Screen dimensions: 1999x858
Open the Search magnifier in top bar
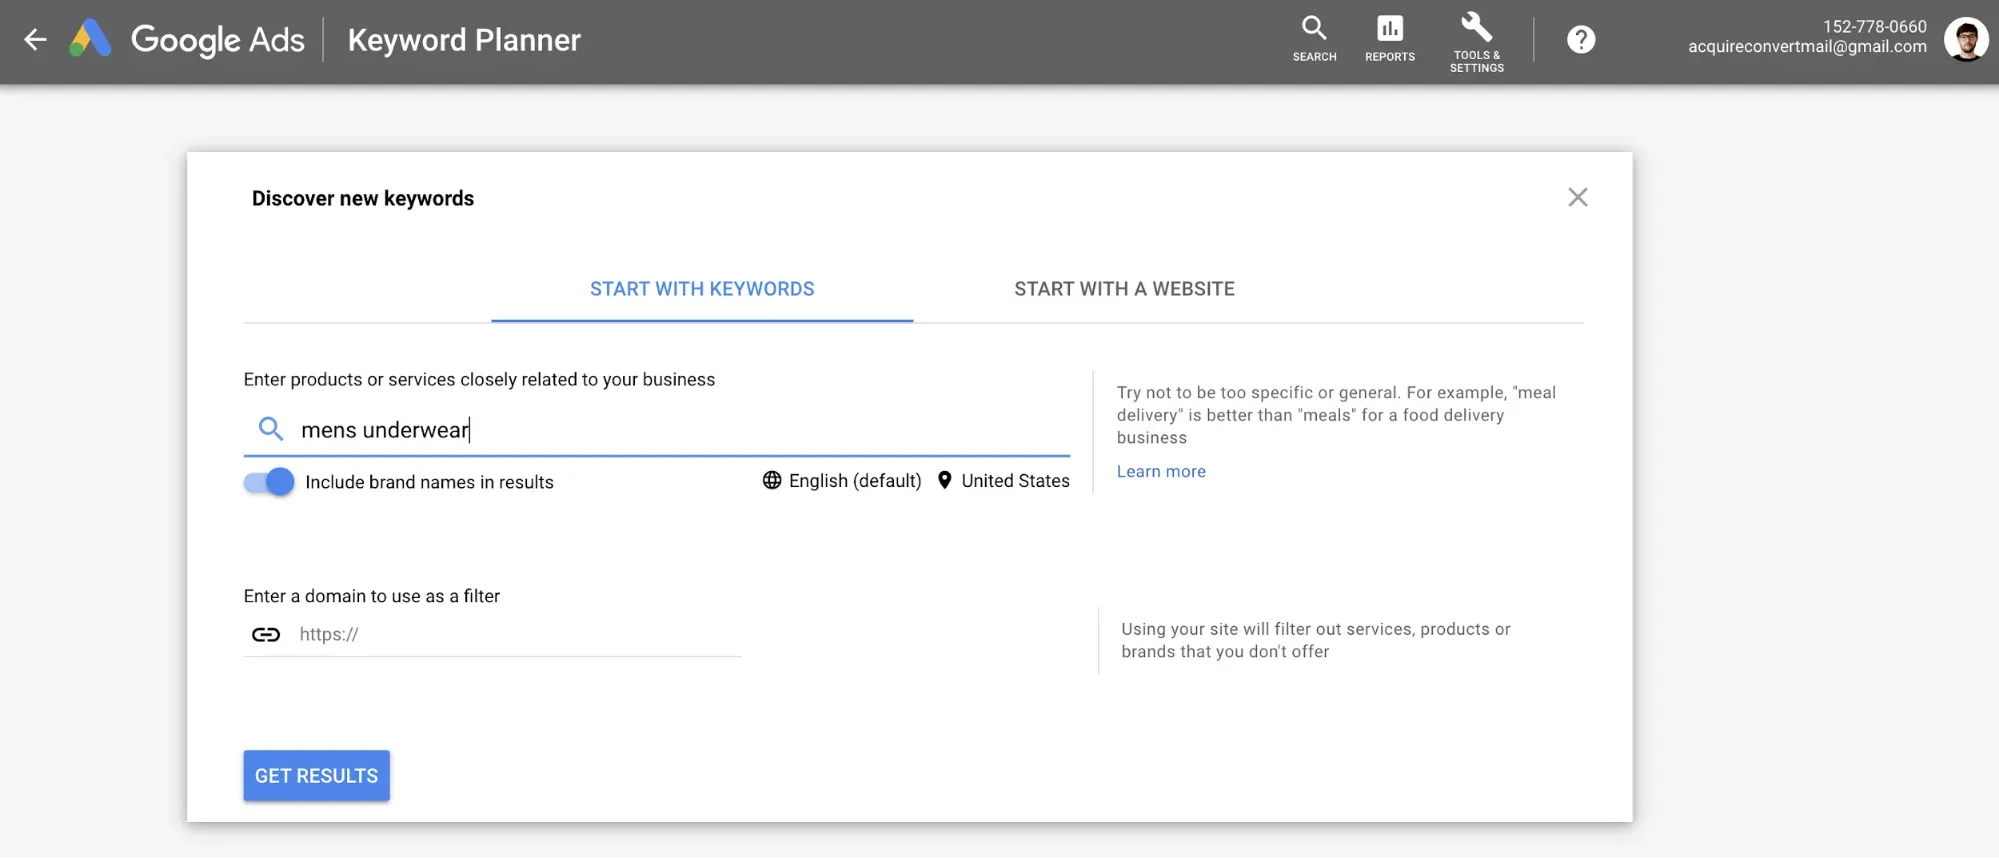click(x=1314, y=39)
